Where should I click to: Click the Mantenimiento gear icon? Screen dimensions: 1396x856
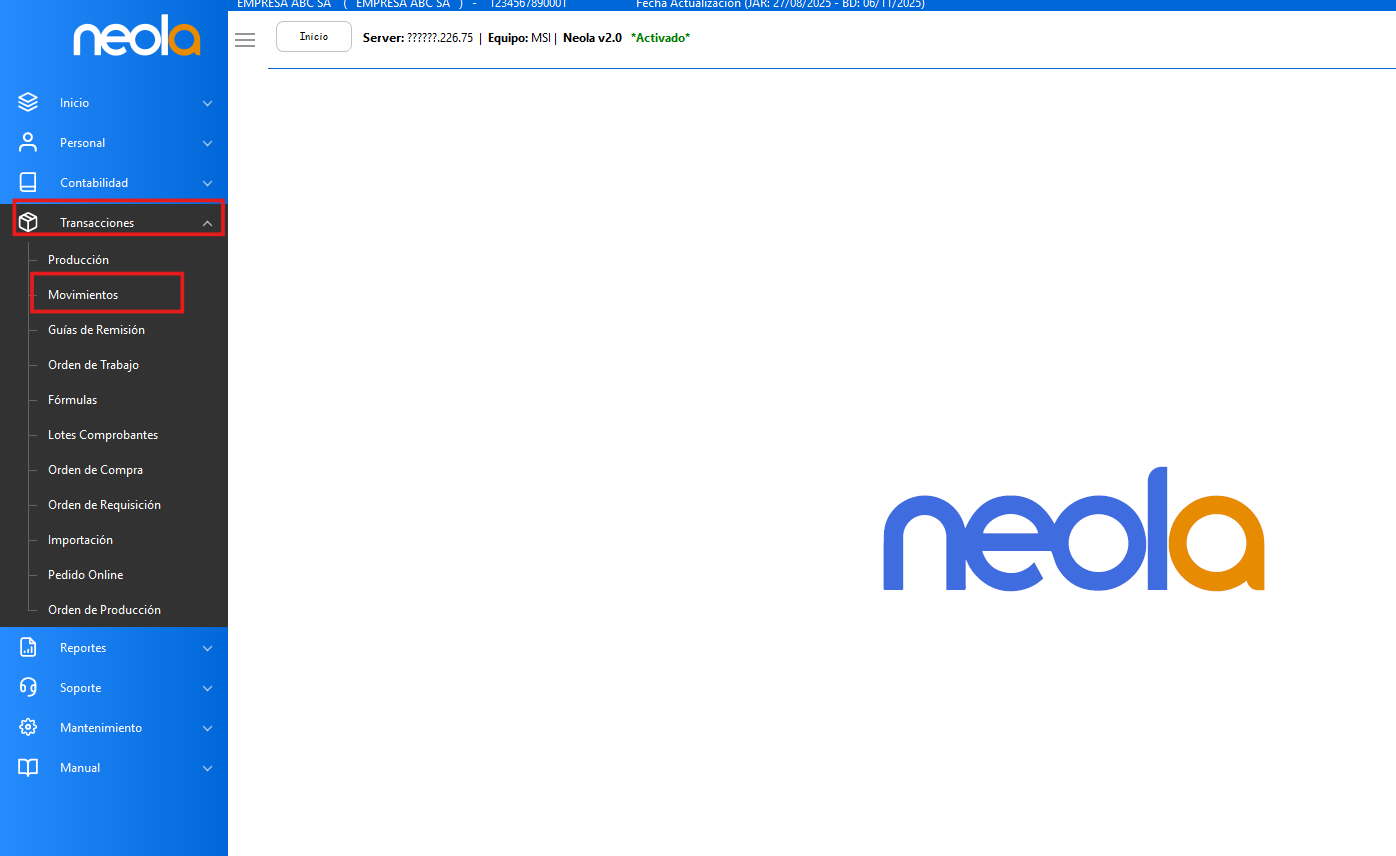point(28,728)
